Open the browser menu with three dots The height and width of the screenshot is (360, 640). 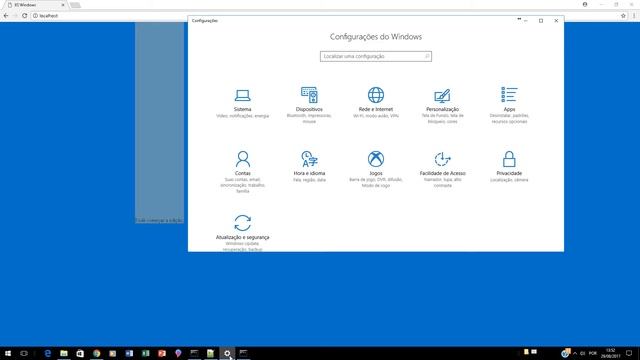point(634,16)
